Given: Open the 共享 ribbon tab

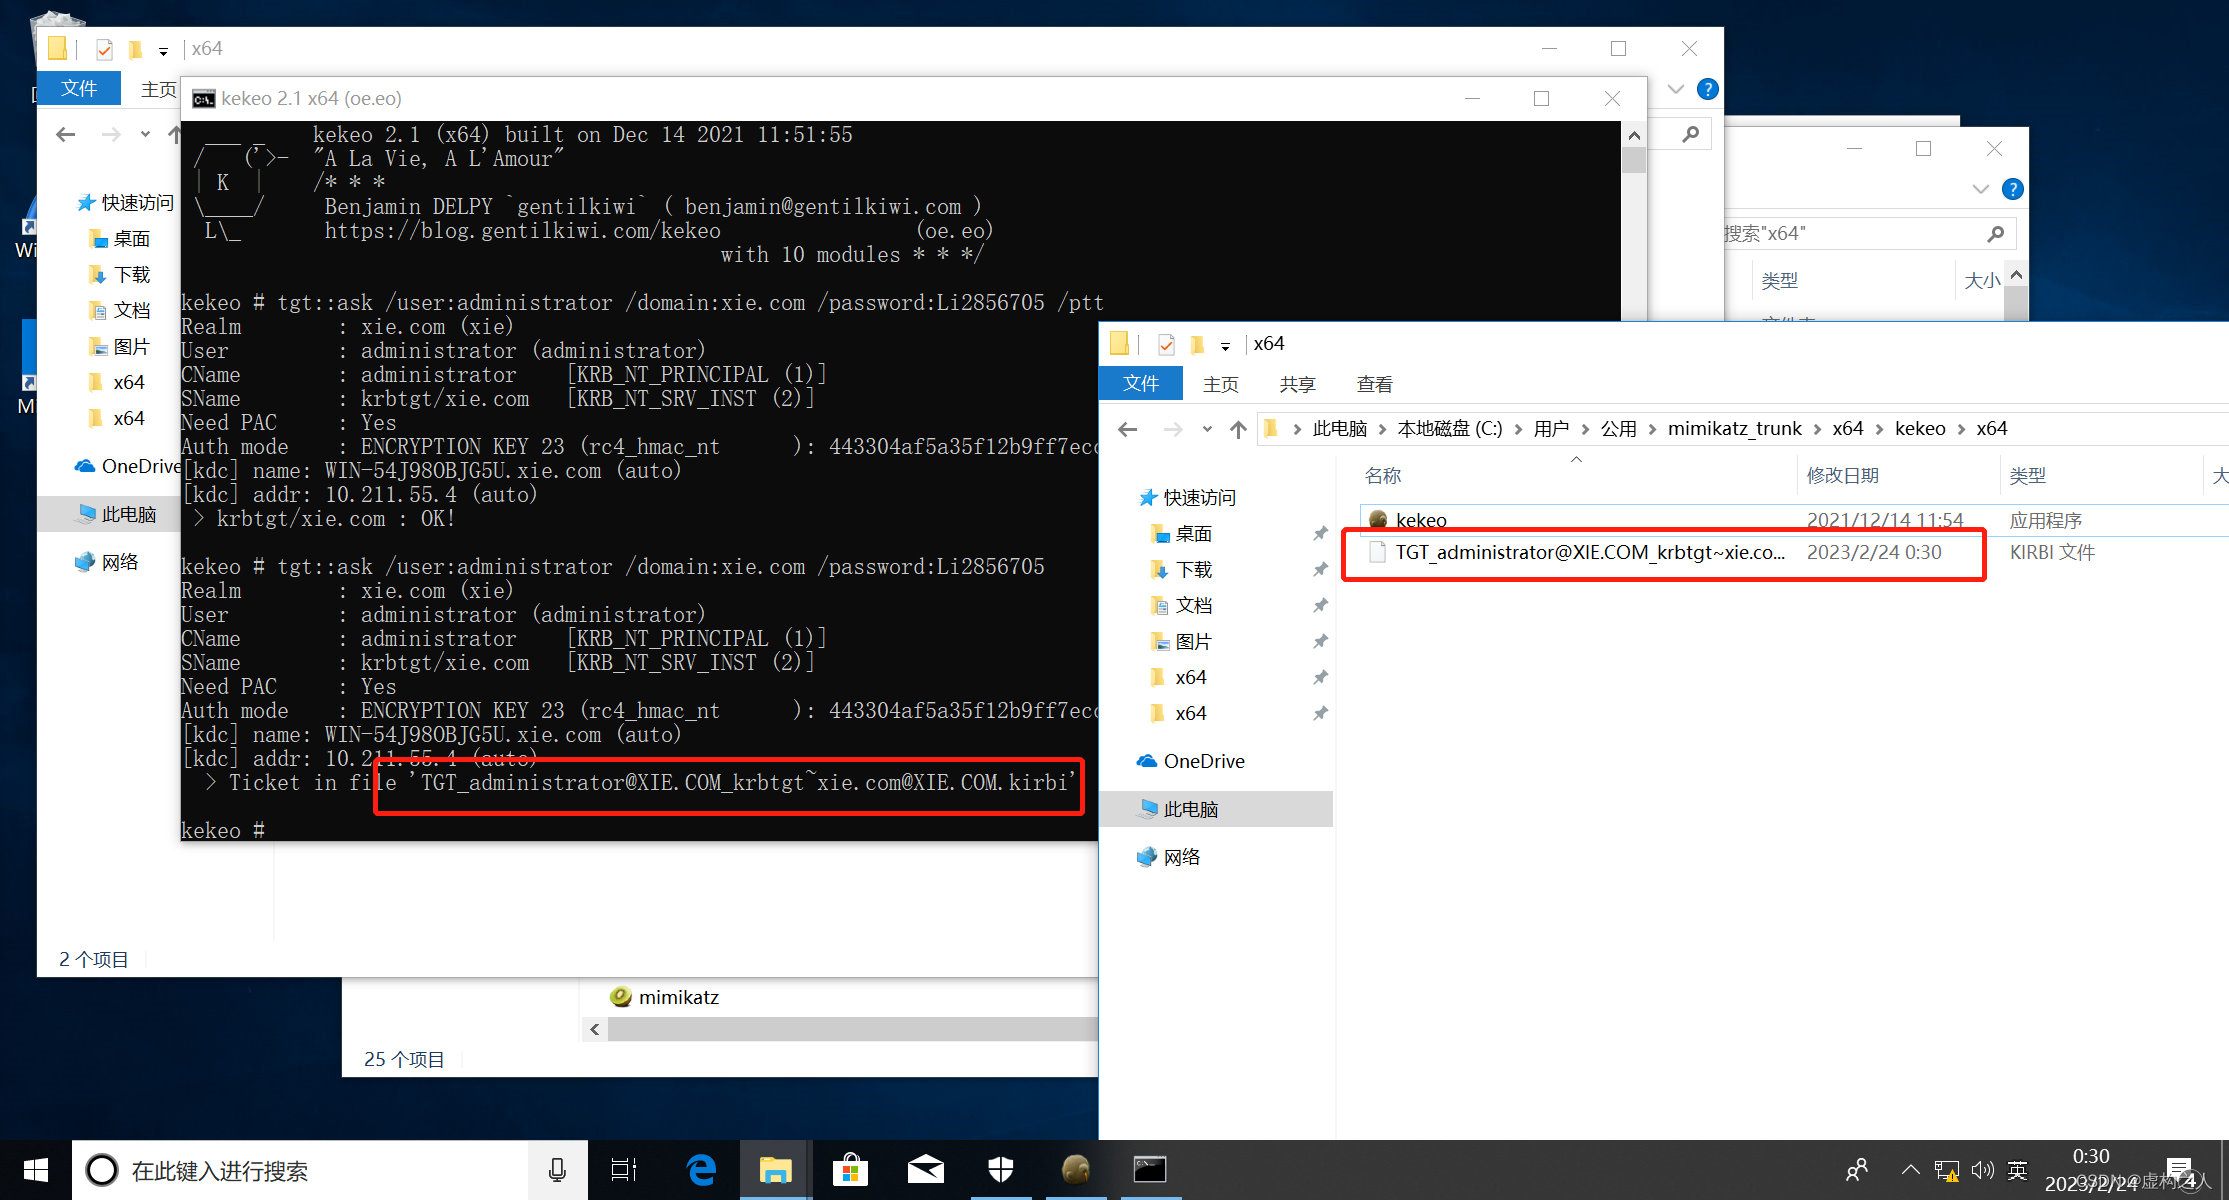Looking at the screenshot, I should (1297, 384).
